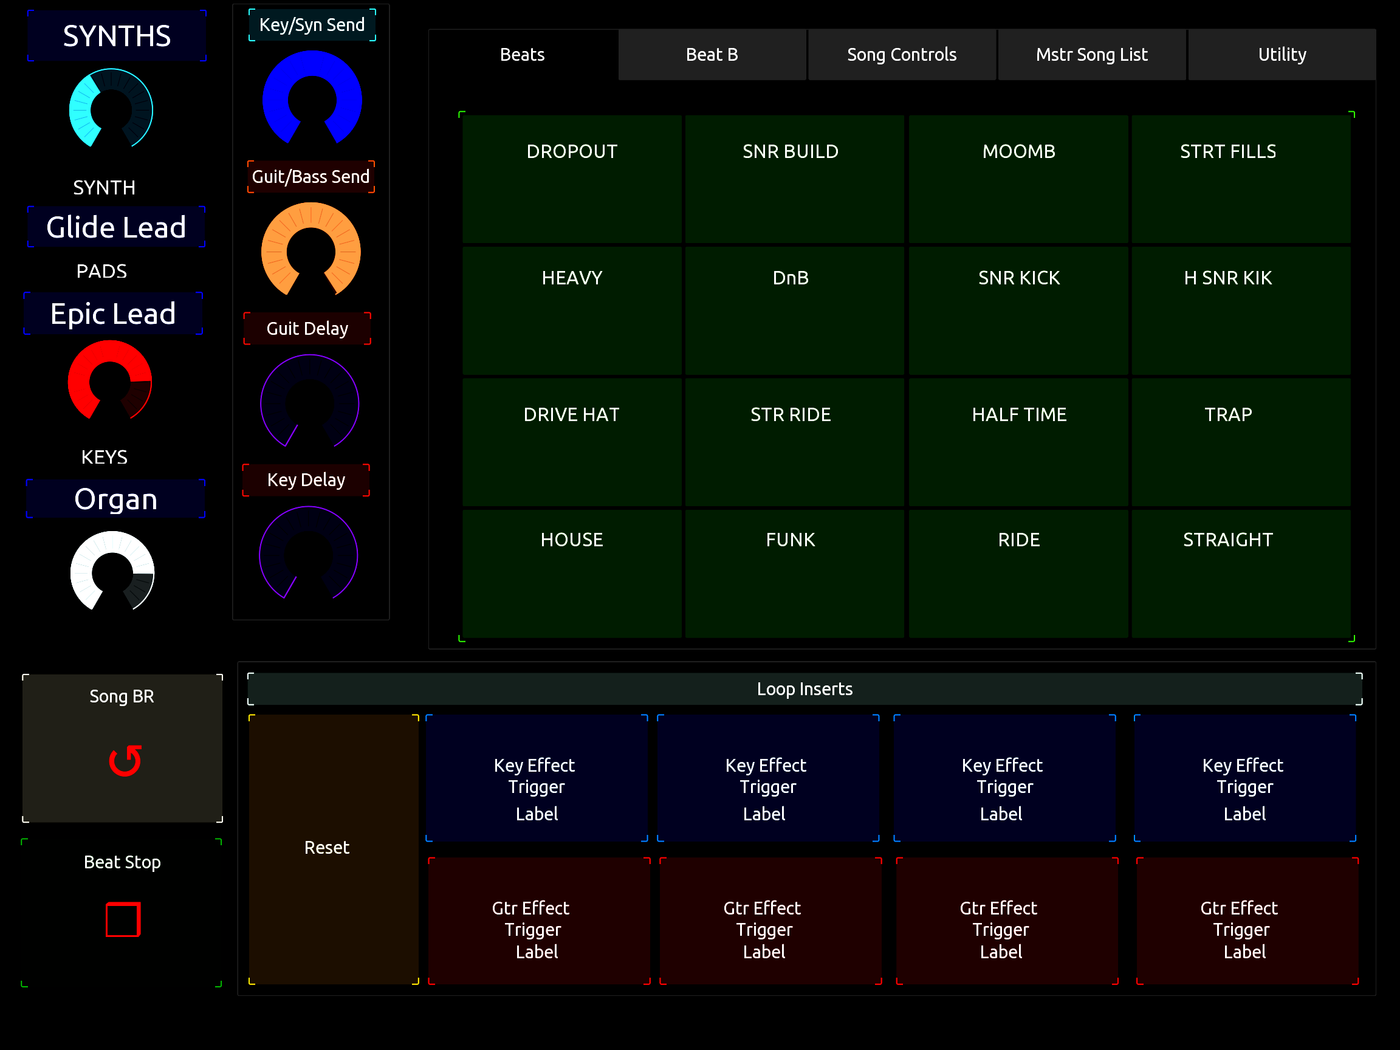1400x1050 pixels.
Task: Click the orange Guit/Bass Send knob
Action: coord(311,251)
